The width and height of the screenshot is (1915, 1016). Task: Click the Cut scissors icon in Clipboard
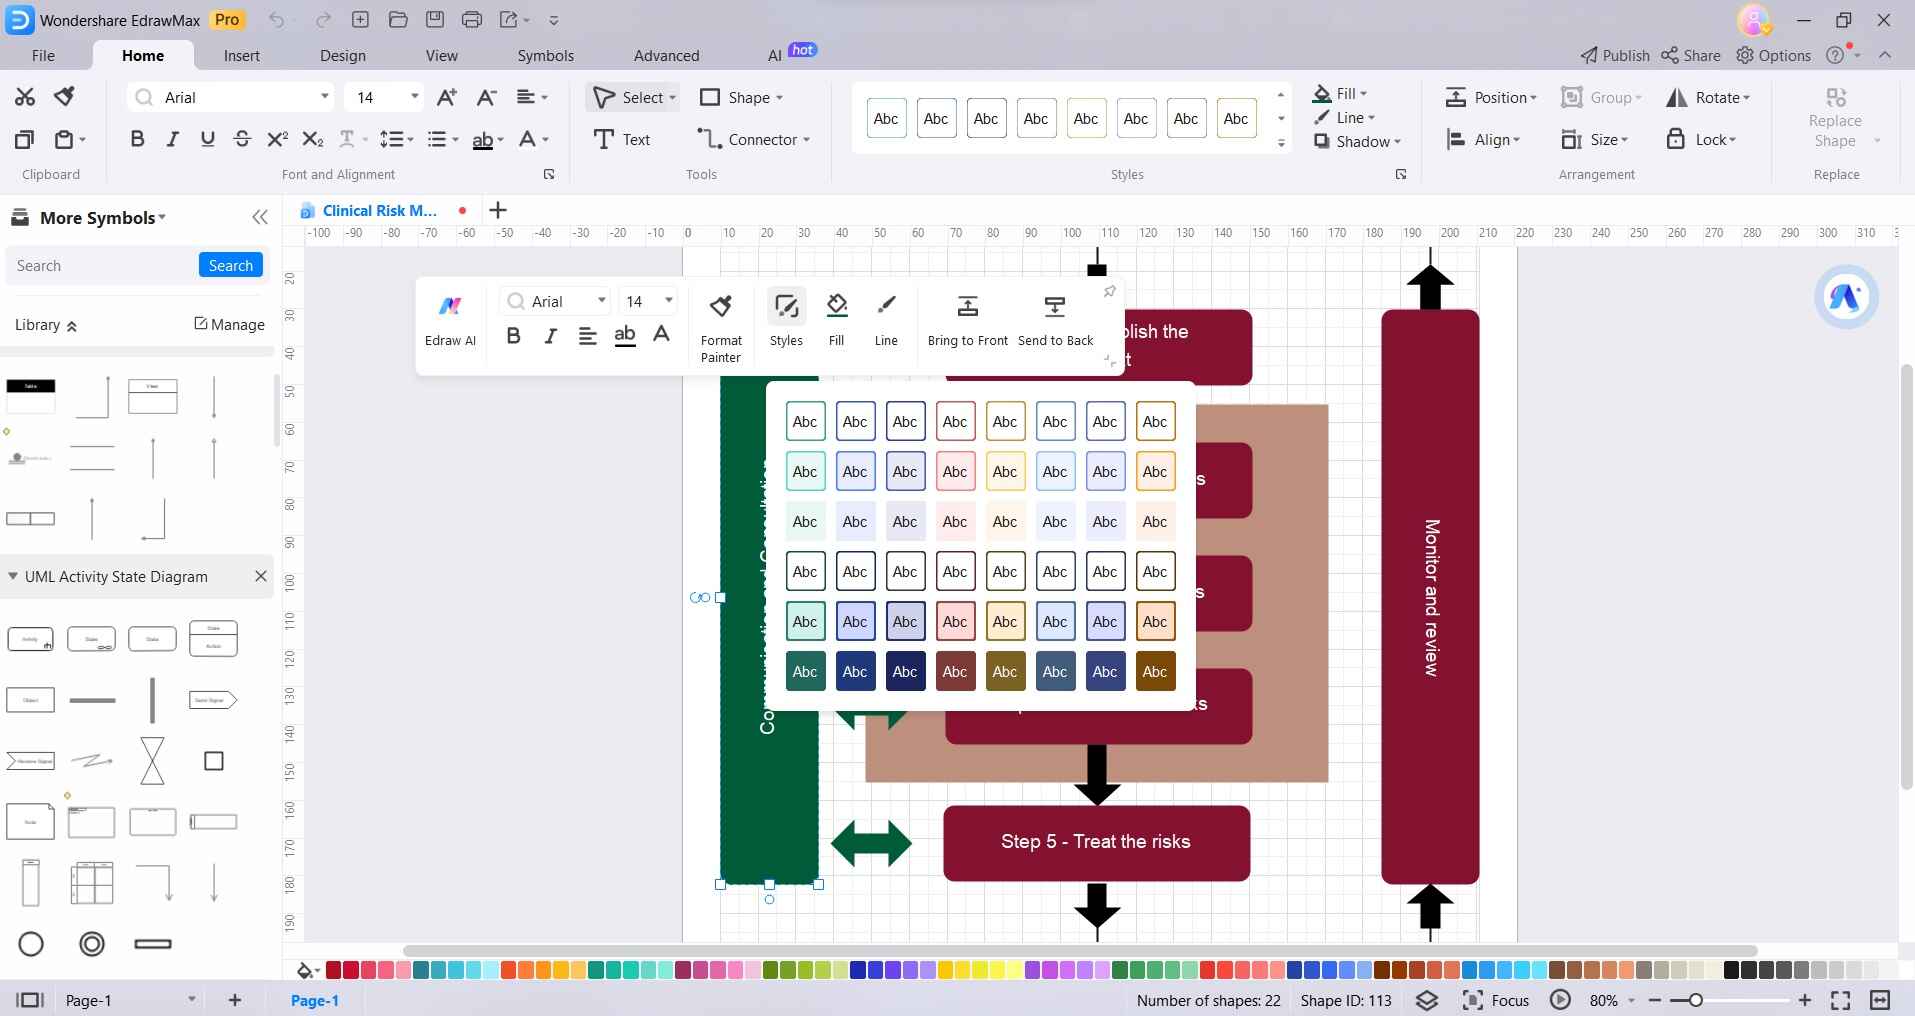click(25, 97)
